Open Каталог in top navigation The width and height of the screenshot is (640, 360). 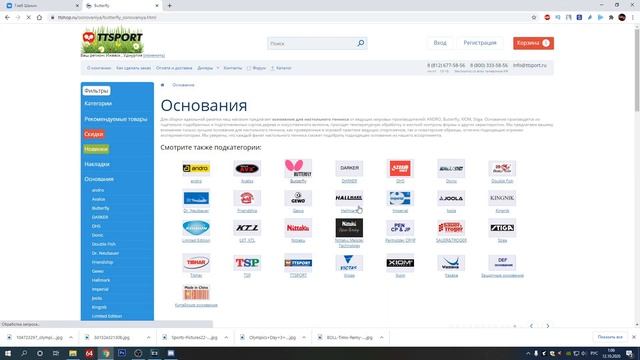coord(281,68)
